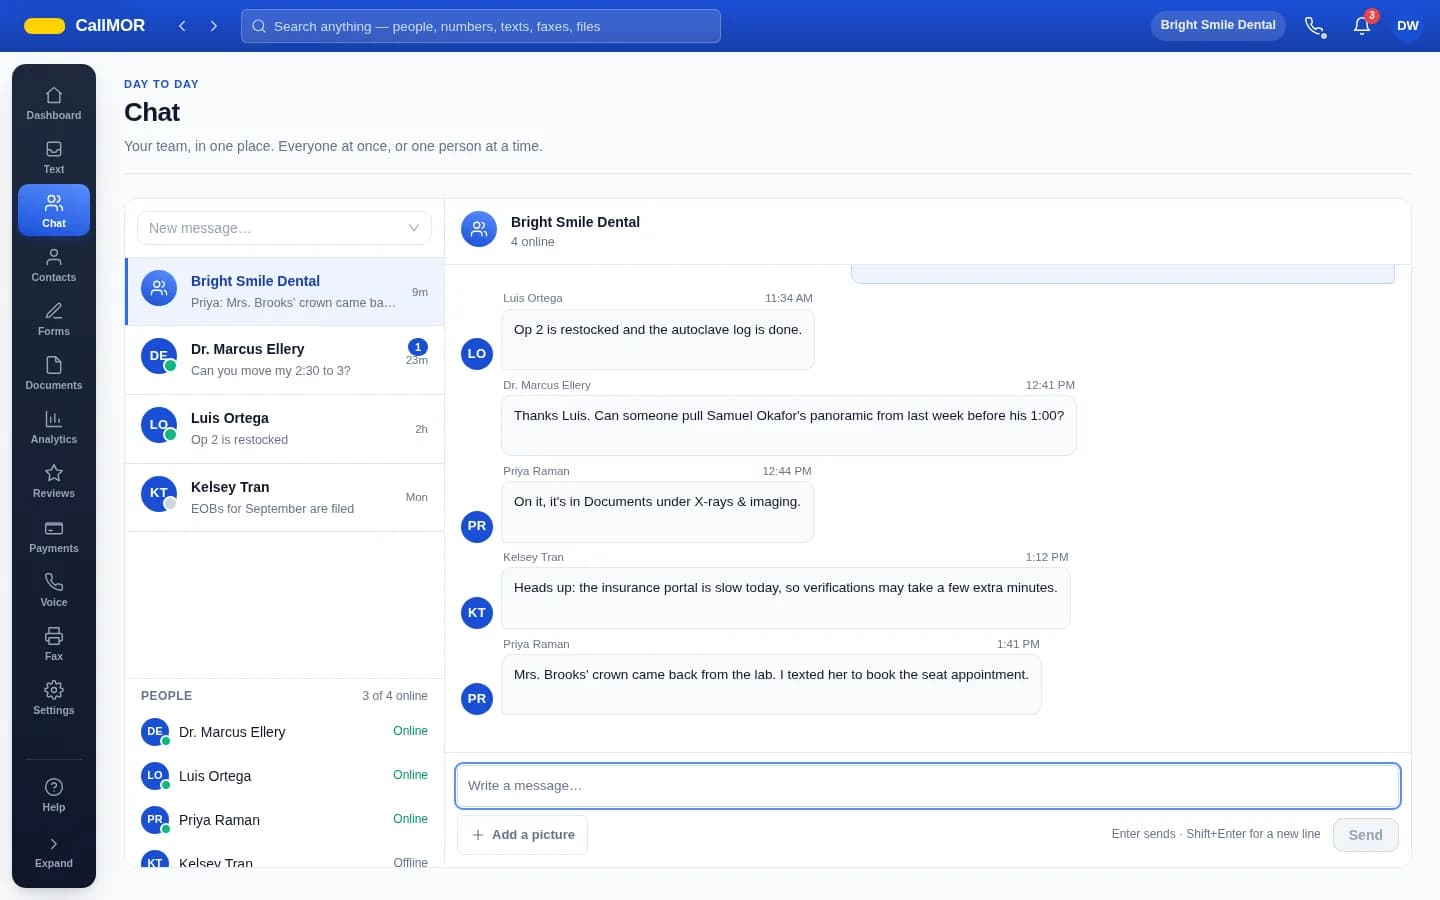Open the Documents section
Screen dimensions: 1440x900
[x=54, y=373]
